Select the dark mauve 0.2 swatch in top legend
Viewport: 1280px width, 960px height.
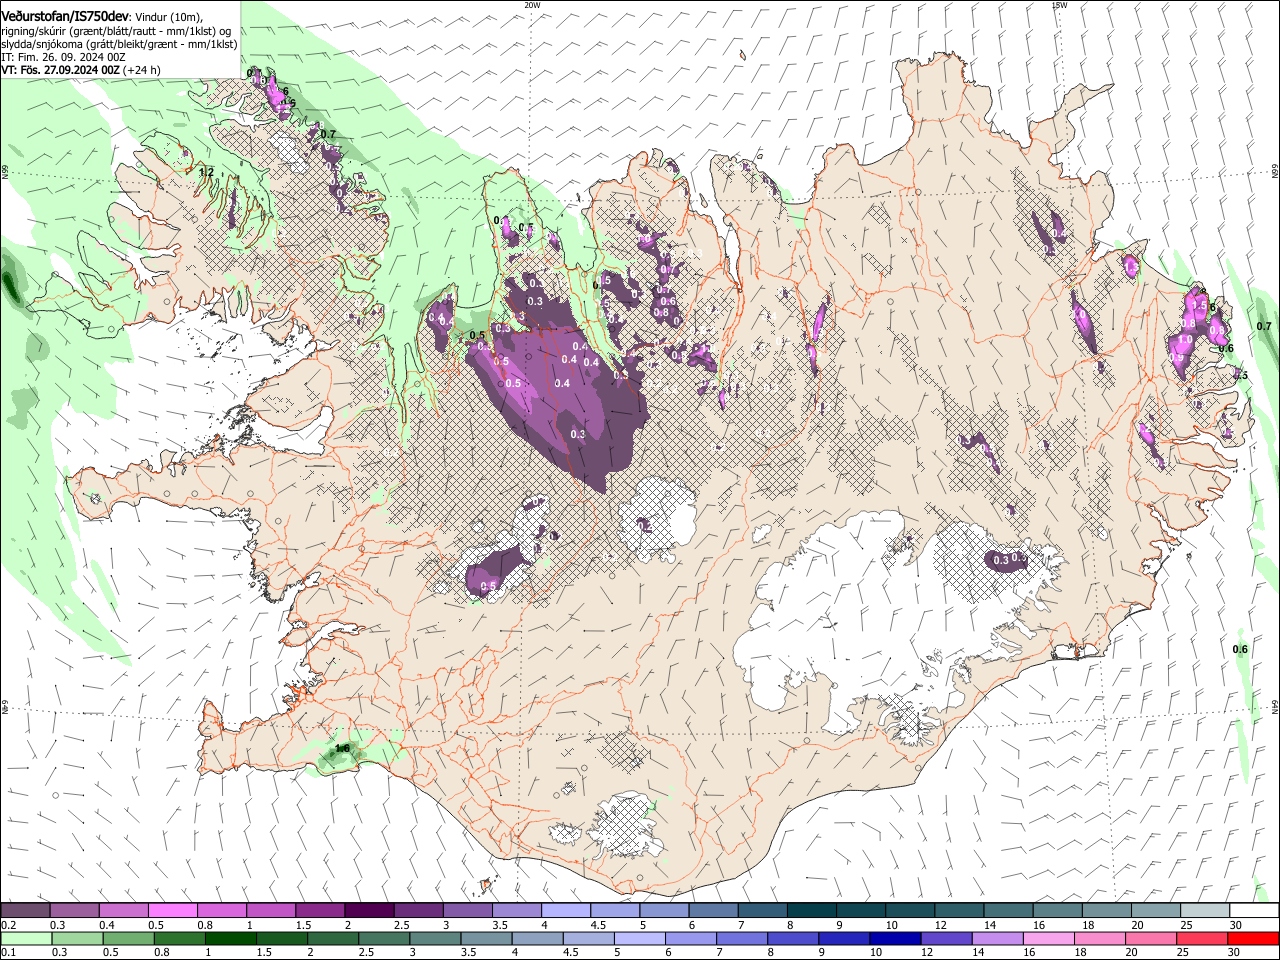coord(25,911)
